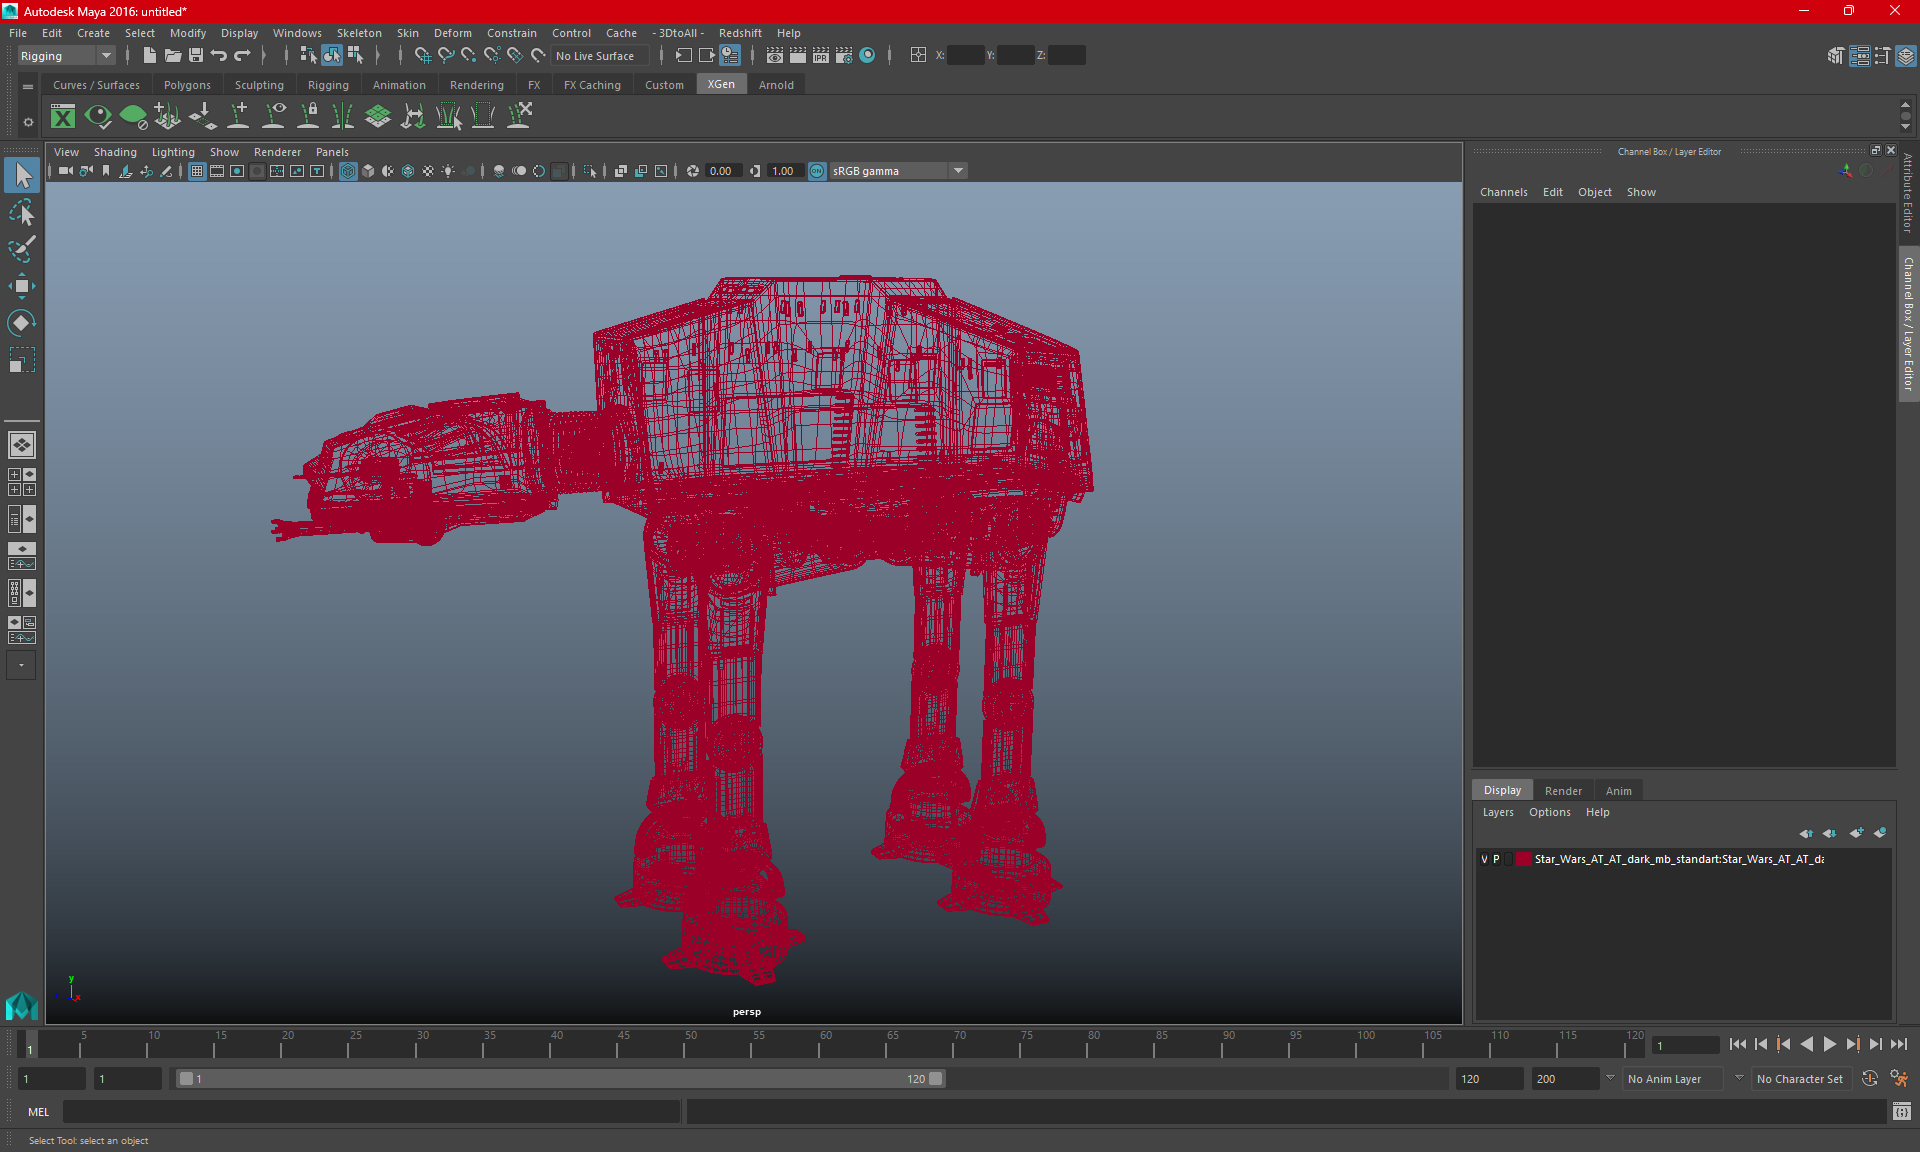Click the New Scene icon
Image resolution: width=1920 pixels, height=1152 pixels.
pos(149,56)
